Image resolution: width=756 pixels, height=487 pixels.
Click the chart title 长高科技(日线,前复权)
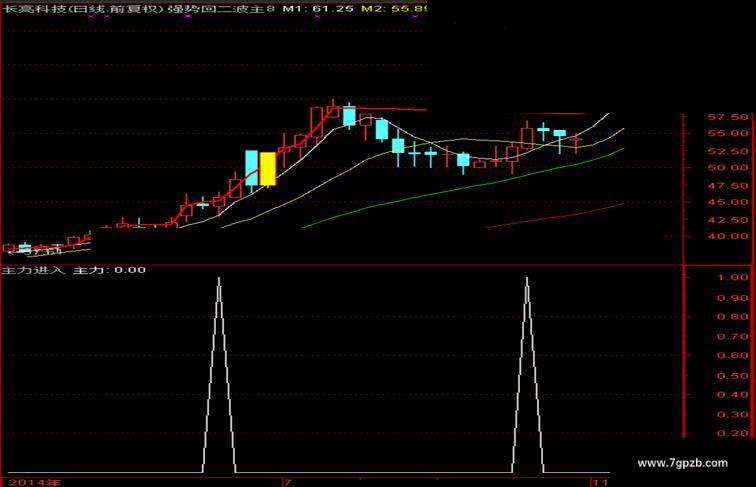click(x=83, y=8)
